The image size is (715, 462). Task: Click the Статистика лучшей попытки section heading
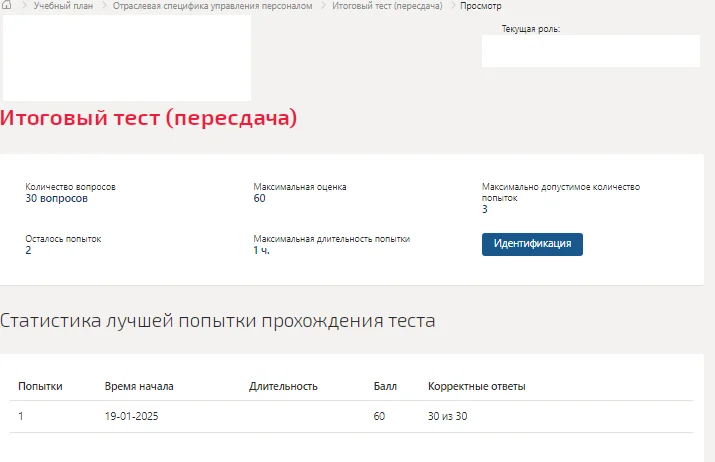(218, 321)
